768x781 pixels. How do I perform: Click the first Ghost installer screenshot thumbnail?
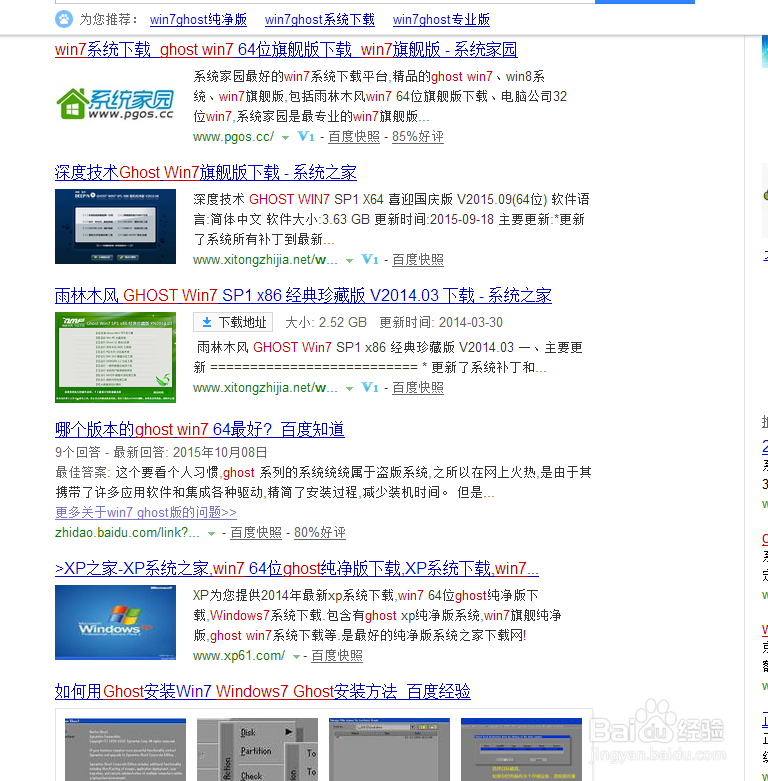point(126,749)
